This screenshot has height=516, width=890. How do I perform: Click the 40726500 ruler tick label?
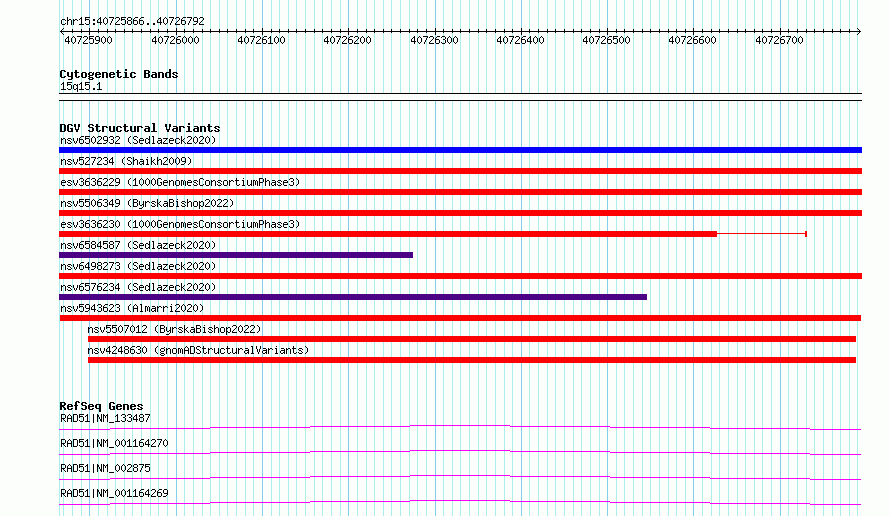pyautogui.click(x=606, y=40)
